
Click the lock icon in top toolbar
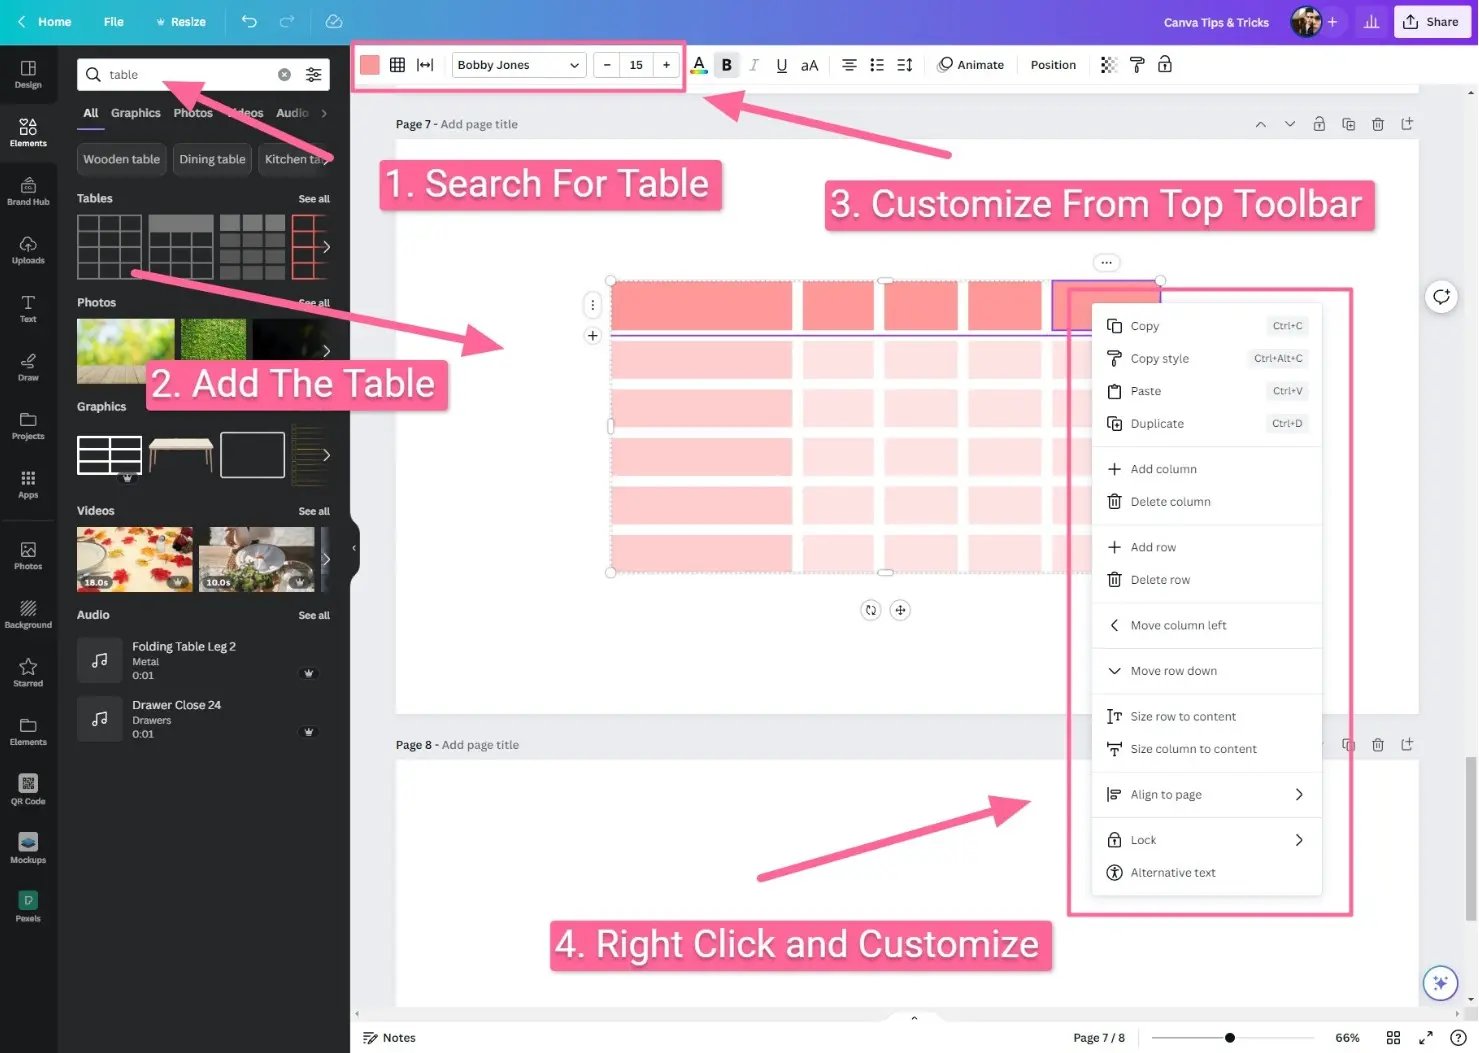click(x=1165, y=65)
